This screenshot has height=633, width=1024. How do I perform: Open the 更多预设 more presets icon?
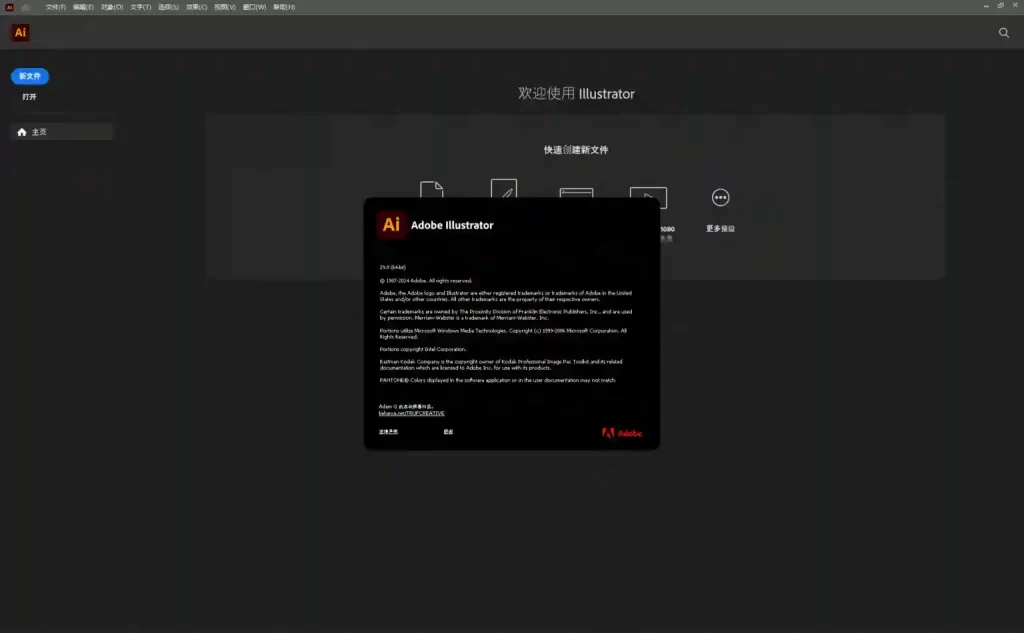(720, 198)
